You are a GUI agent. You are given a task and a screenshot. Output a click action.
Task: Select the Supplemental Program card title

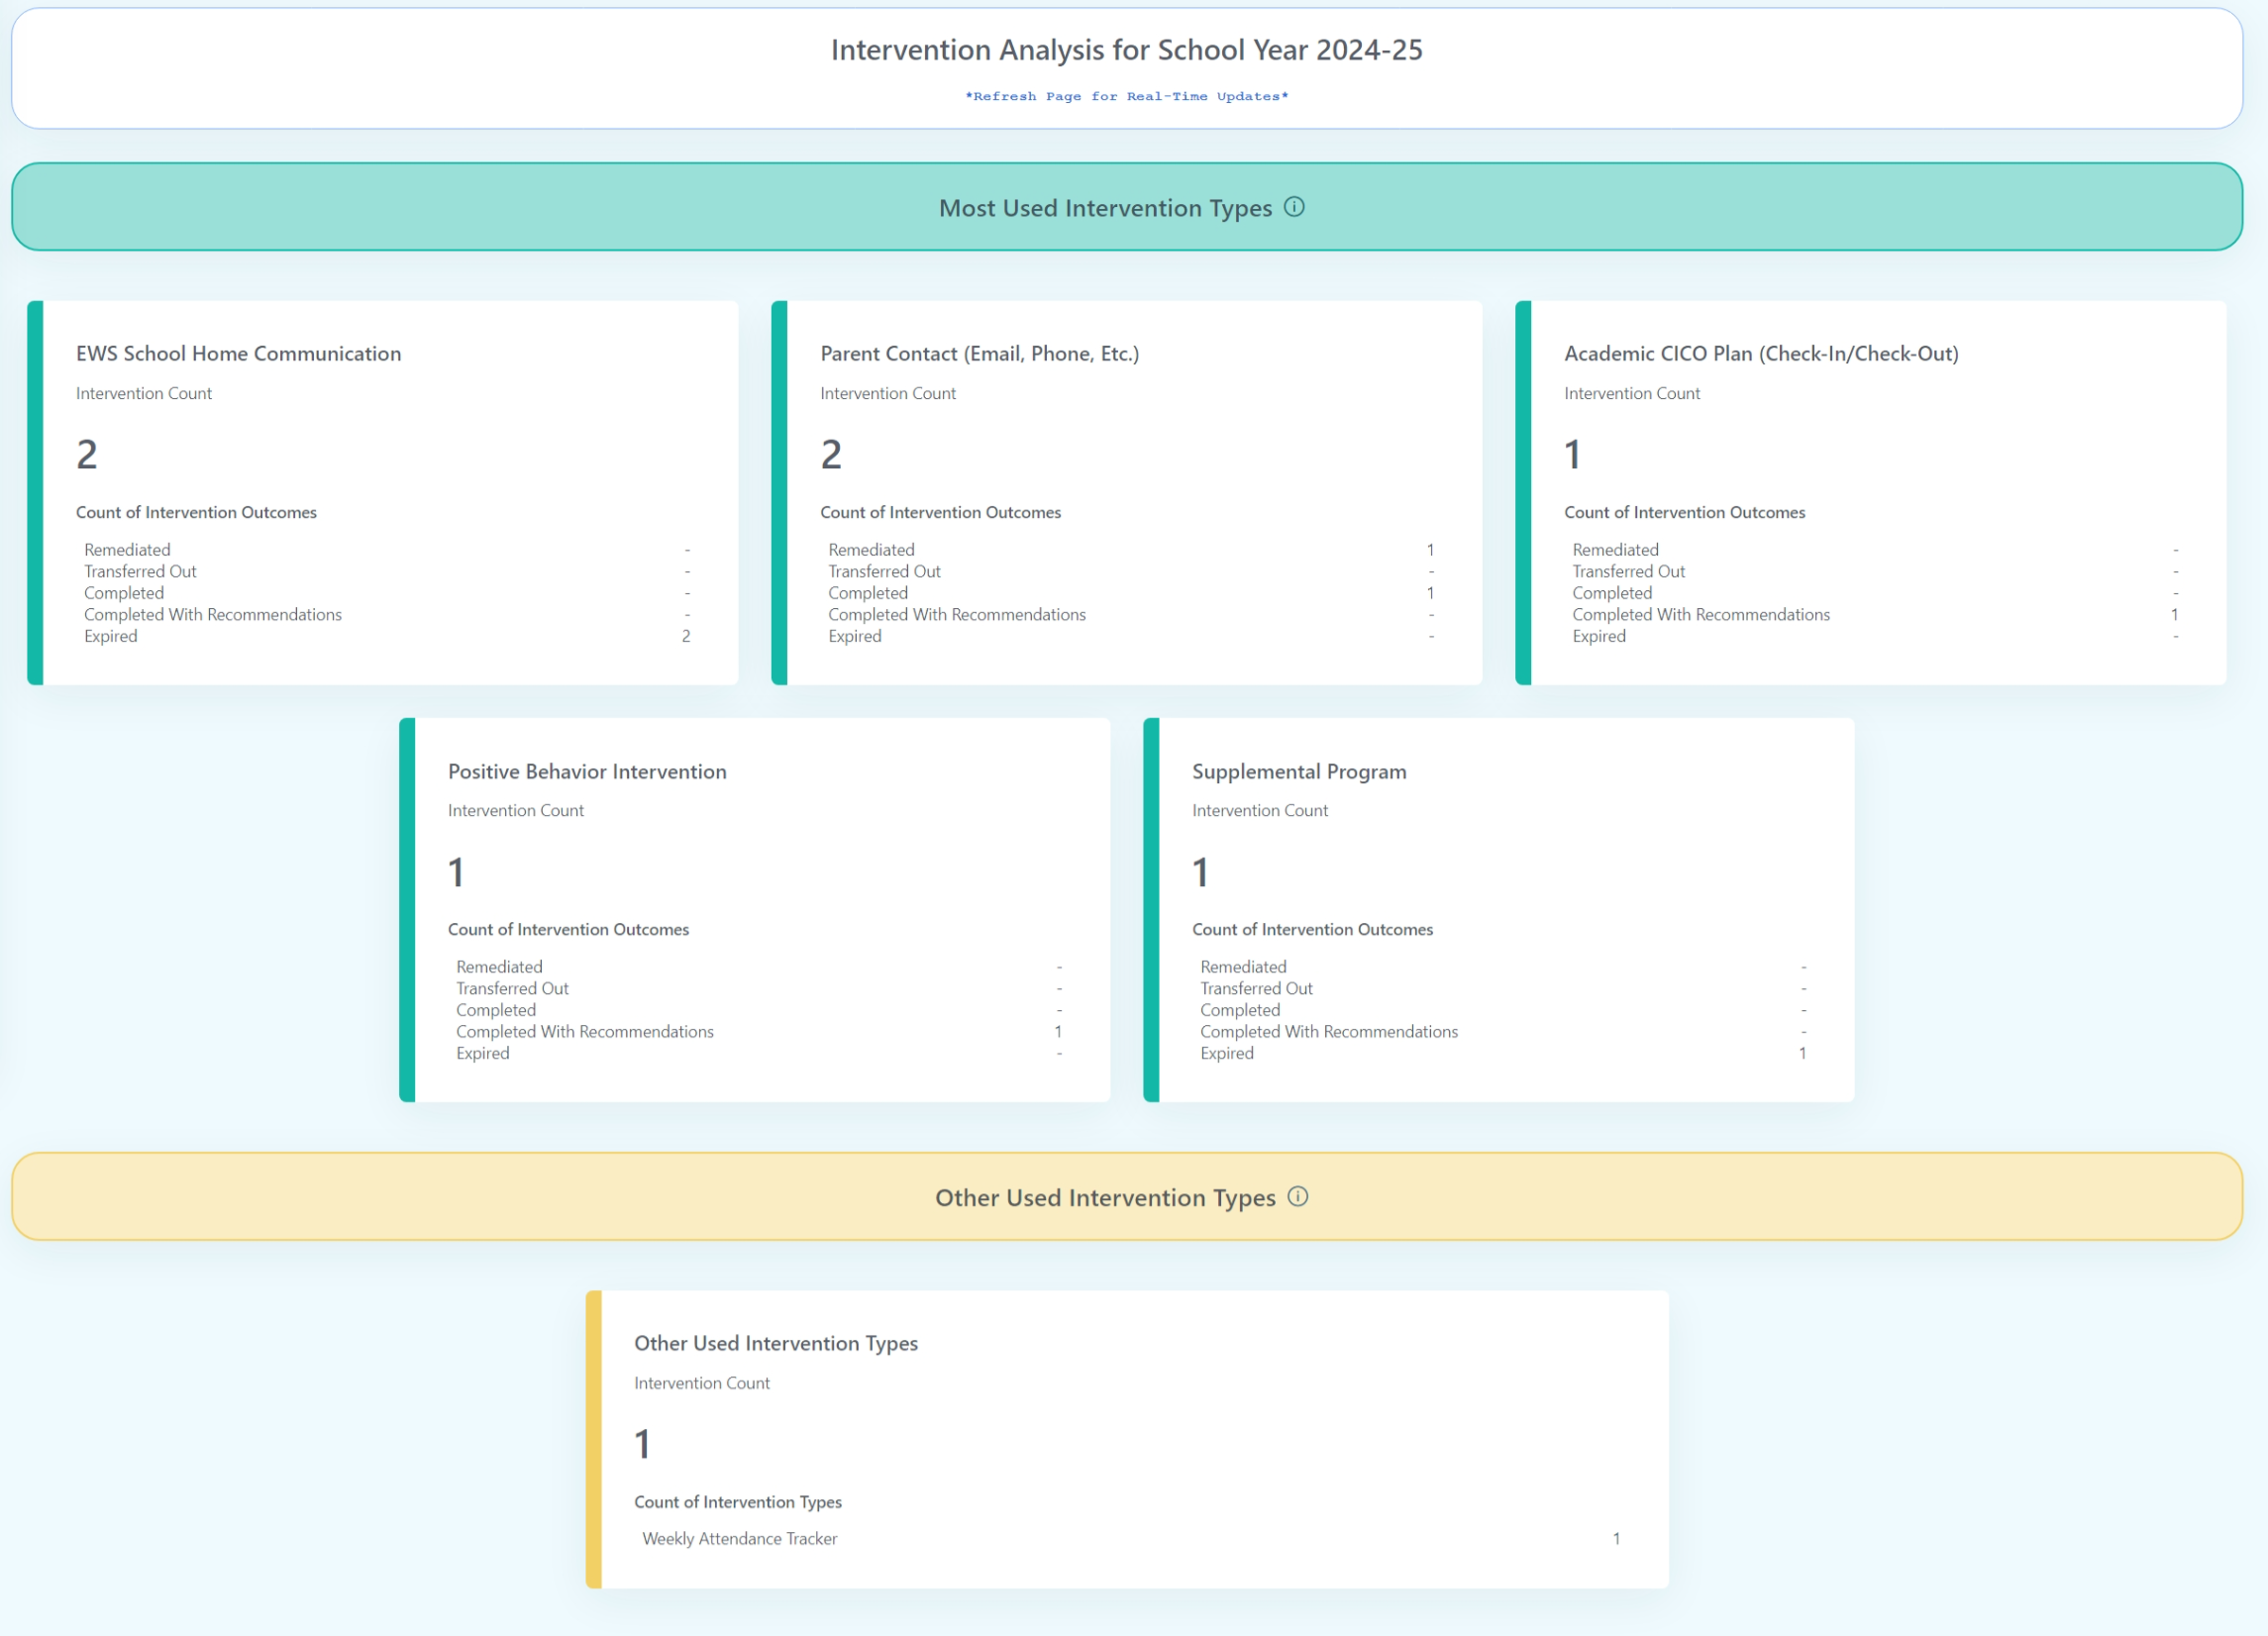(x=1298, y=771)
